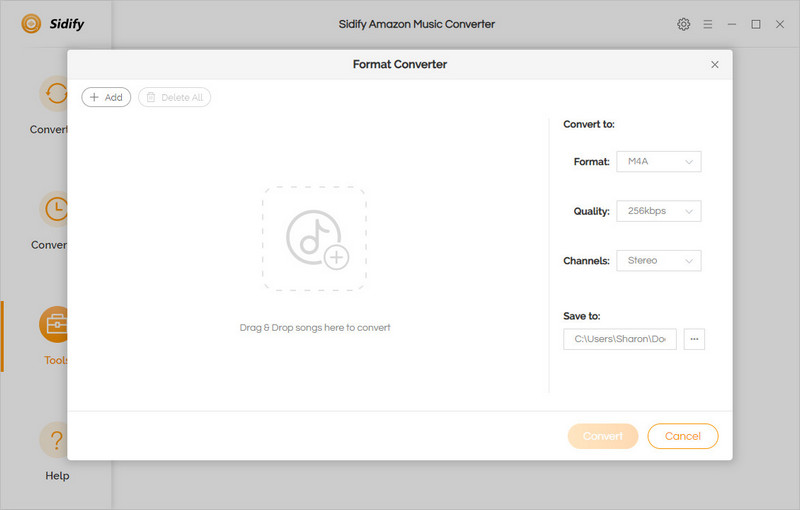800x510 pixels.
Task: Open Help question mark icon
Action: tap(54, 440)
